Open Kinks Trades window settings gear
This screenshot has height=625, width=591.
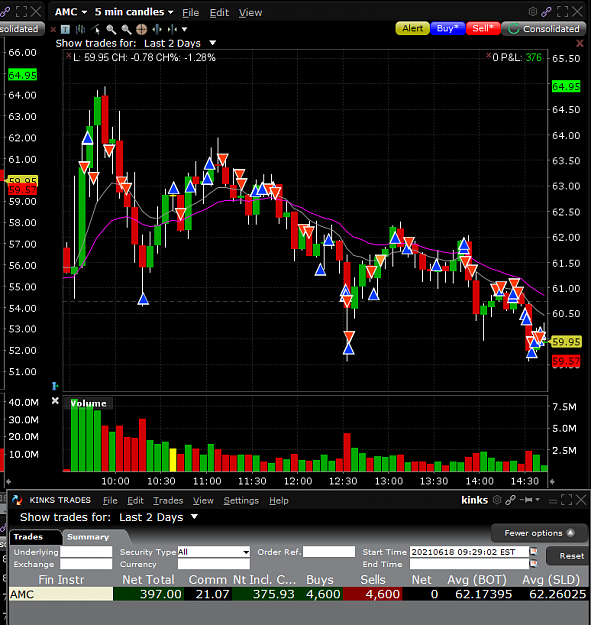pyautogui.click(x=497, y=499)
